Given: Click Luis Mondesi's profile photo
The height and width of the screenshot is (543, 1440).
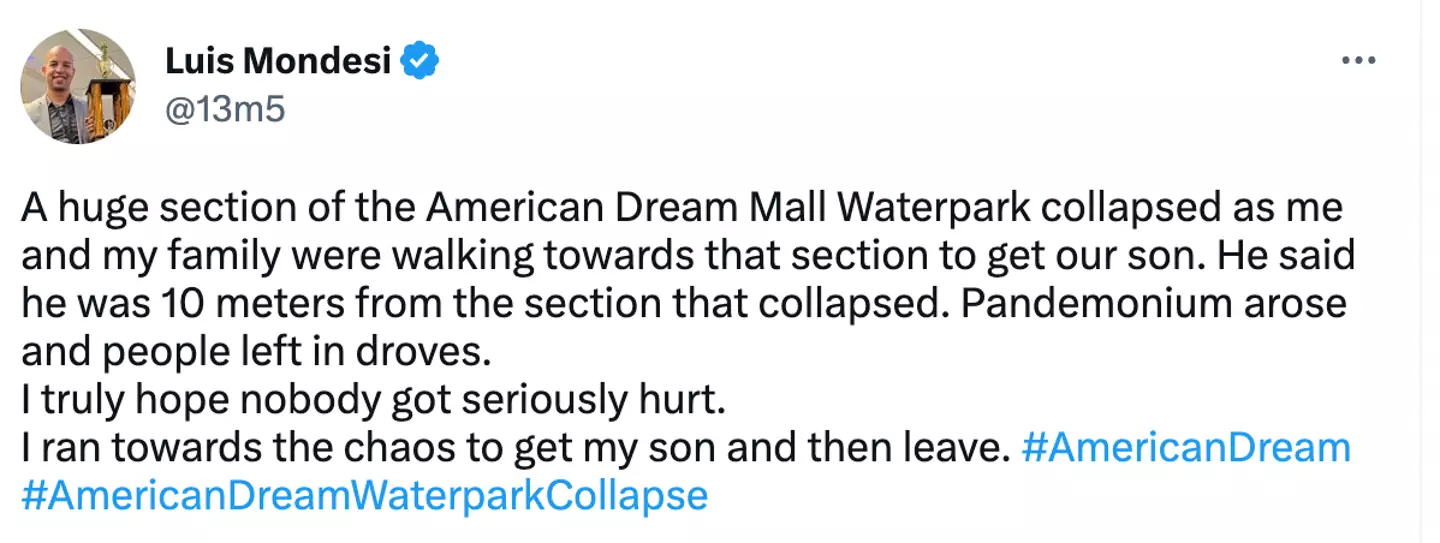Looking at the screenshot, I should pyautogui.click(x=77, y=87).
